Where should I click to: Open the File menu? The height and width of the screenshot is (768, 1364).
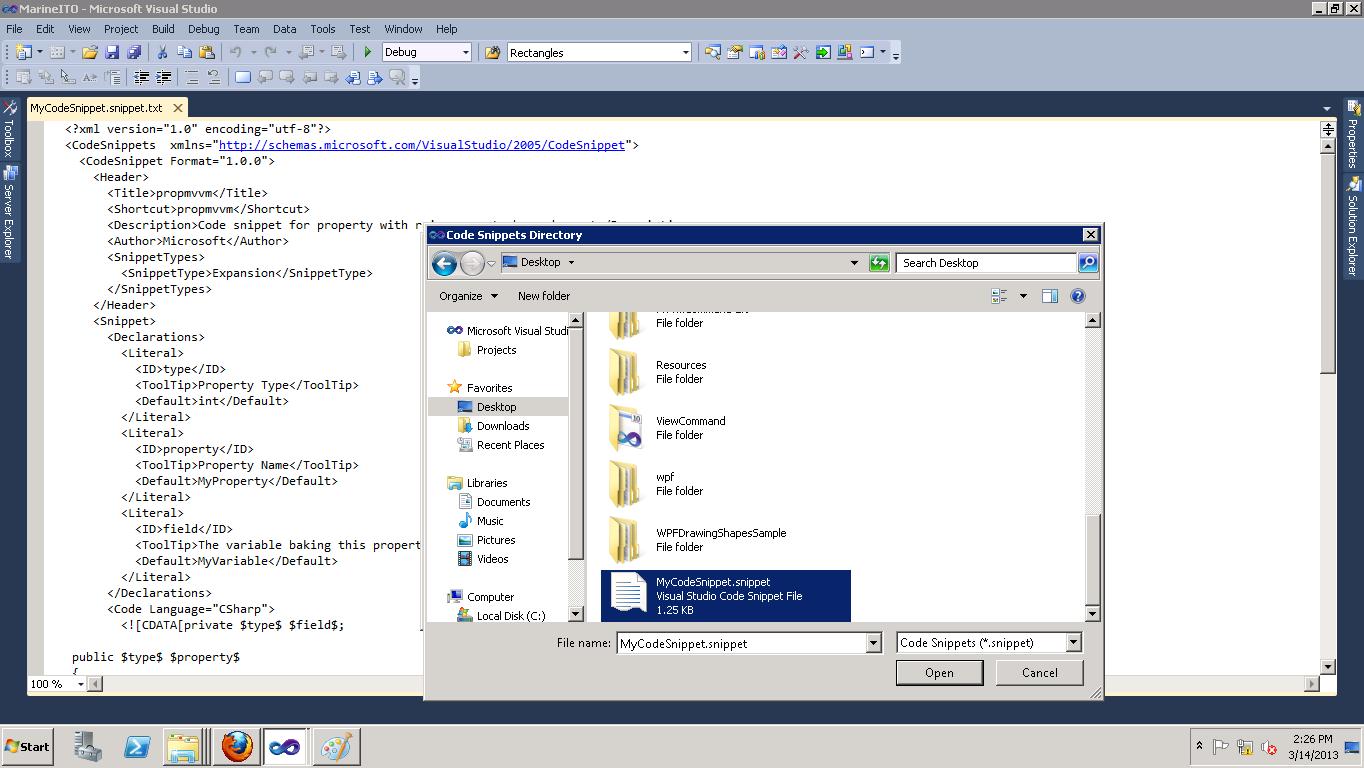click(14, 29)
